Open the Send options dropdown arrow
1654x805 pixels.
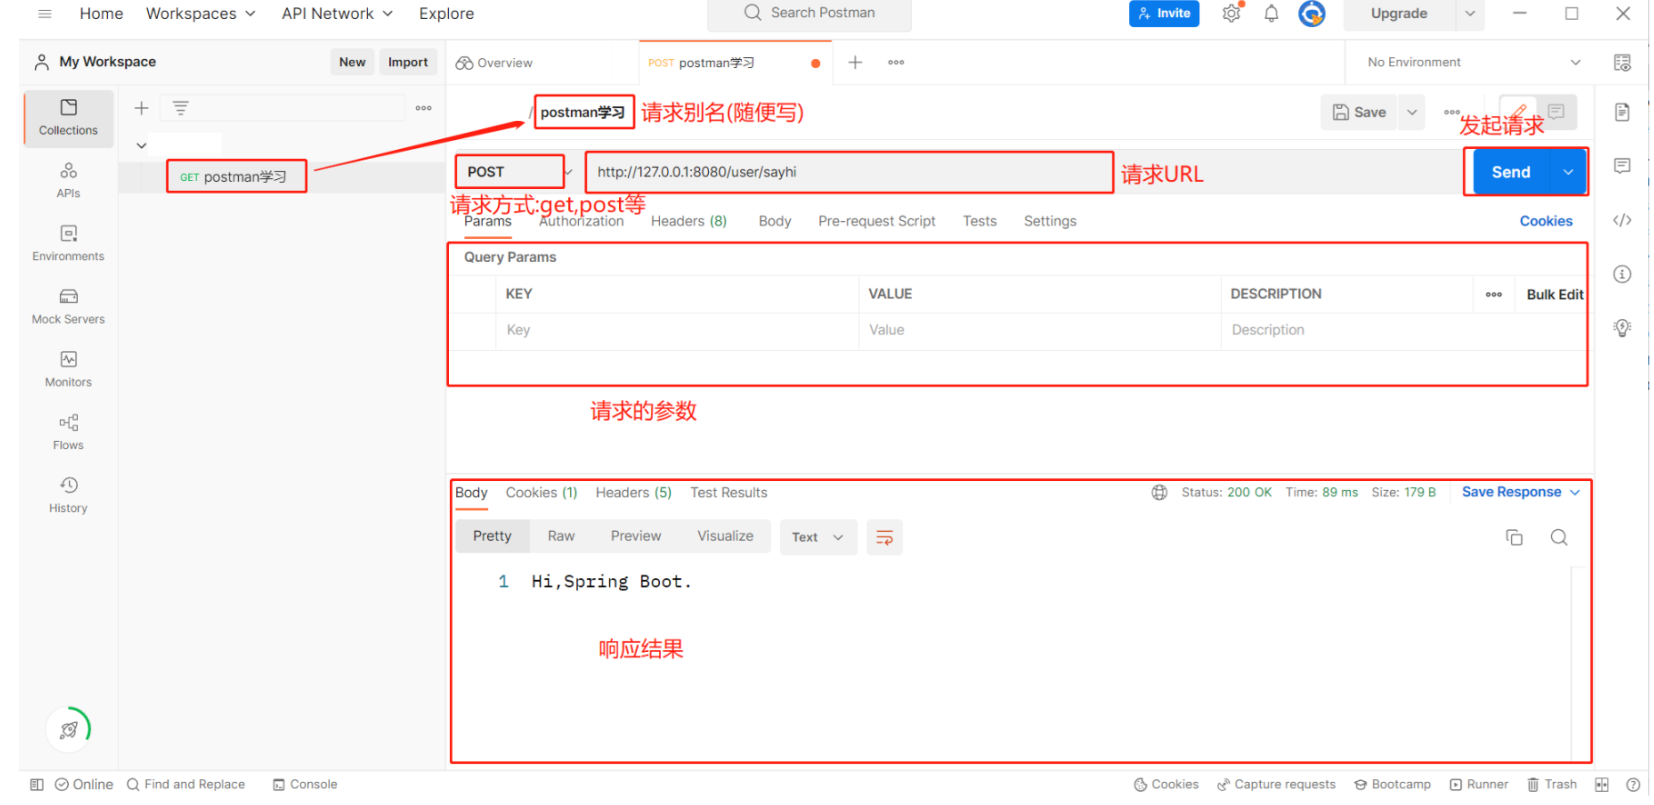(1567, 172)
